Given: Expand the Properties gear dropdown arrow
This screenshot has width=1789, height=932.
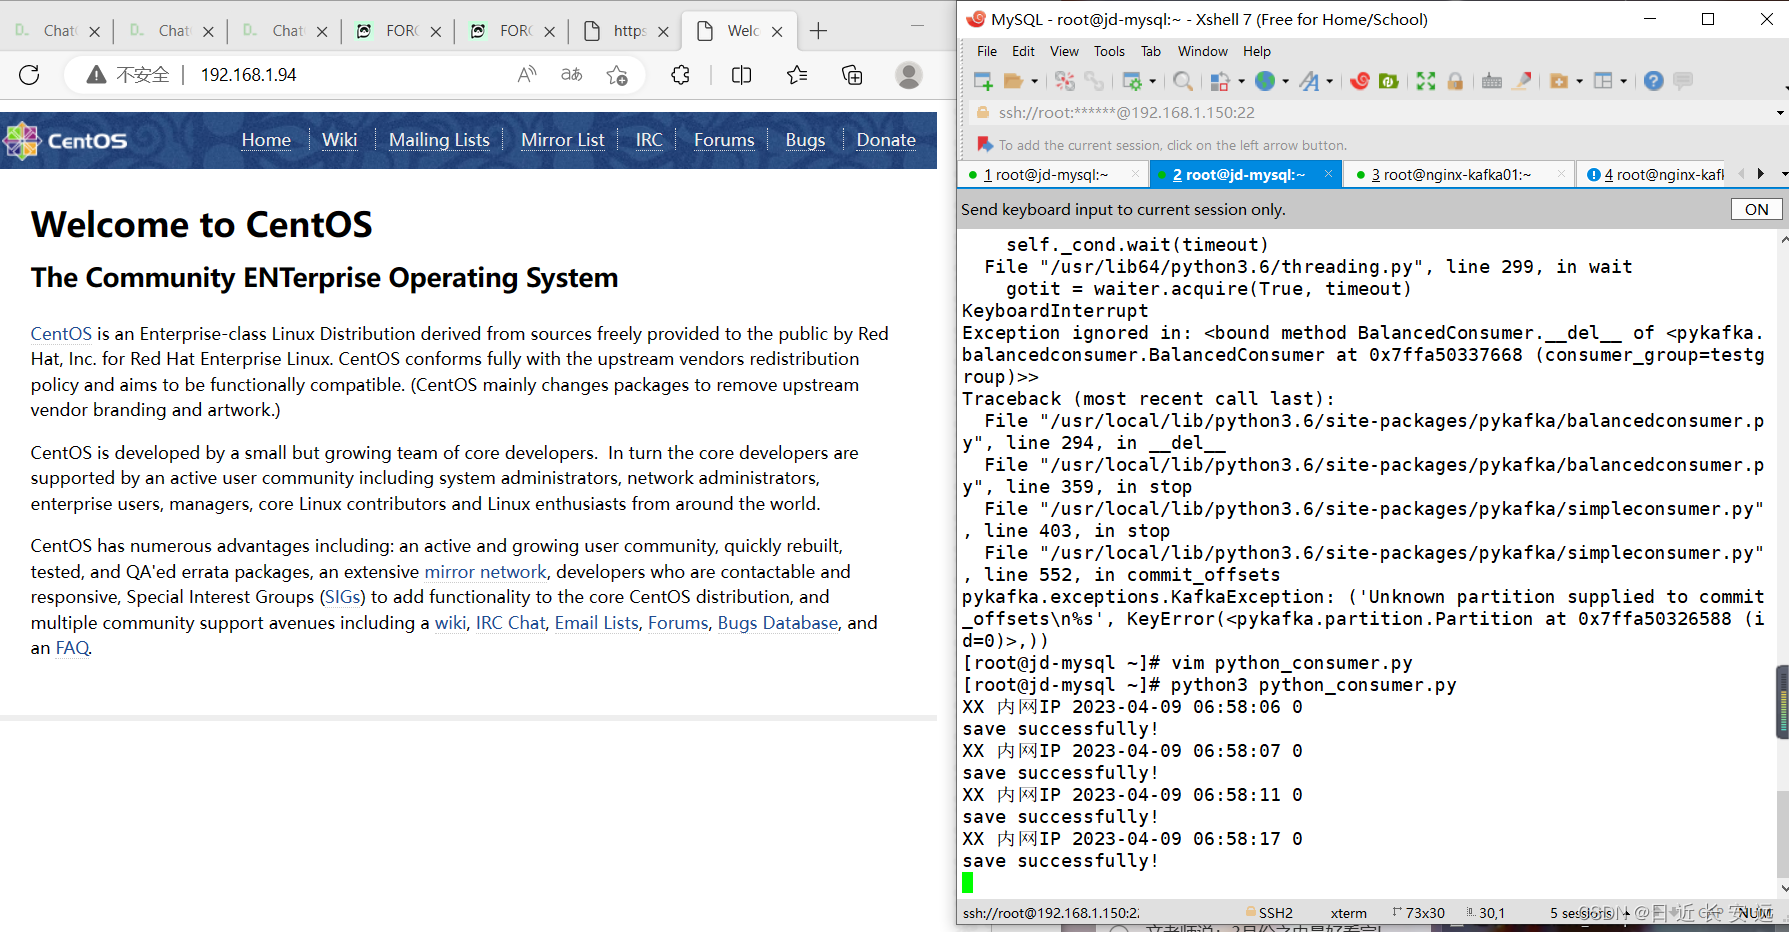Looking at the screenshot, I should click(1153, 81).
